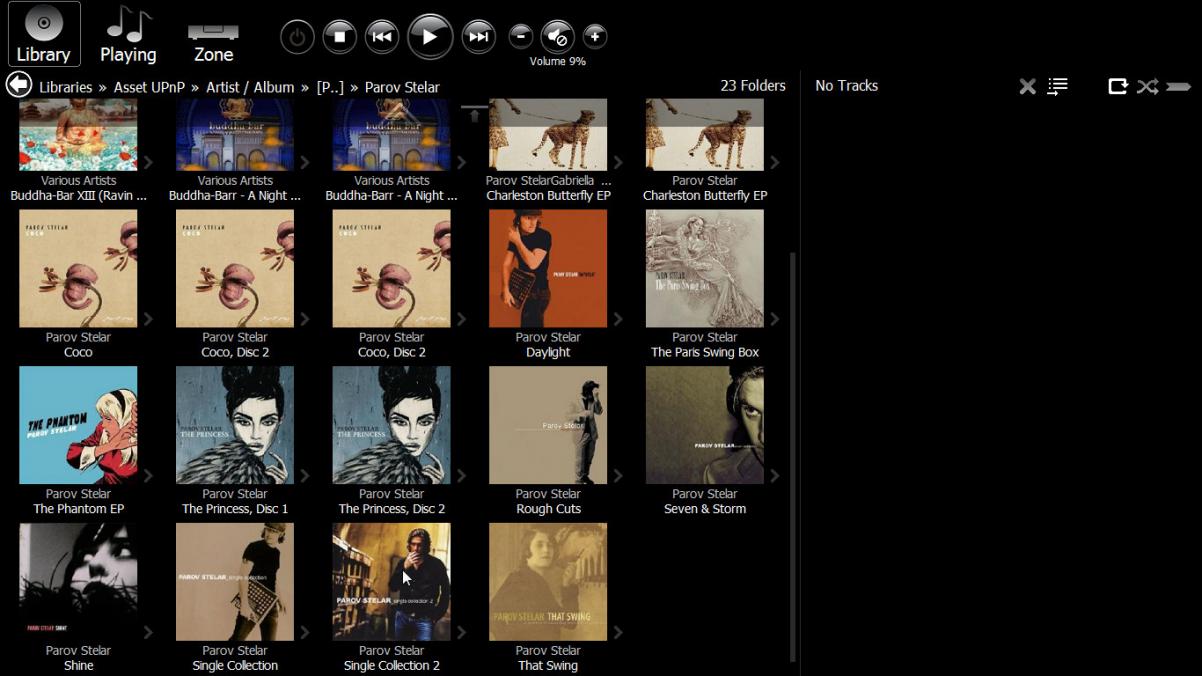Open the Rough Cuts album cover
The height and width of the screenshot is (676, 1202).
547,425
